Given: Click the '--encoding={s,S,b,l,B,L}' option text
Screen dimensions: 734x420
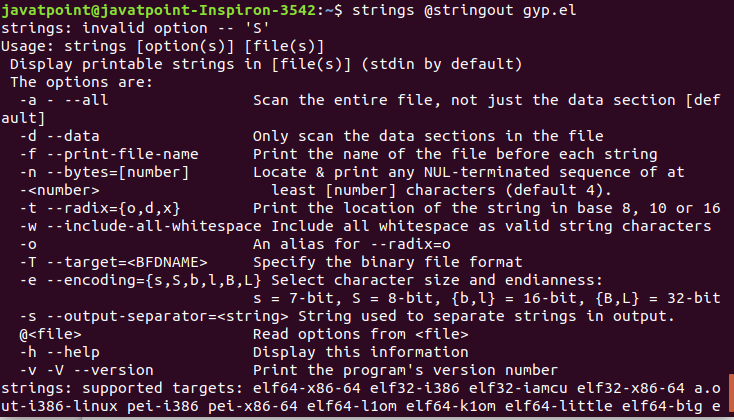Looking at the screenshot, I should pyautogui.click(x=154, y=280).
